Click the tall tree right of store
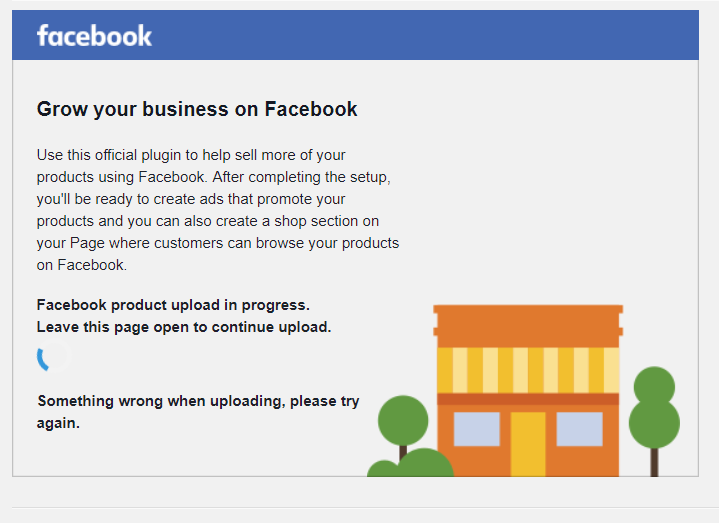 pos(654,407)
